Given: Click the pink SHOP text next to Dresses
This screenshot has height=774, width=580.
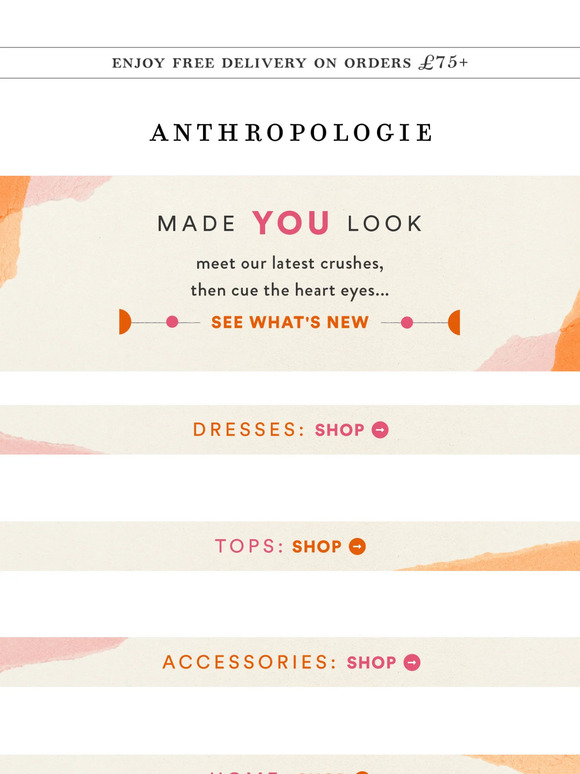Looking at the screenshot, I should click(x=340, y=430).
